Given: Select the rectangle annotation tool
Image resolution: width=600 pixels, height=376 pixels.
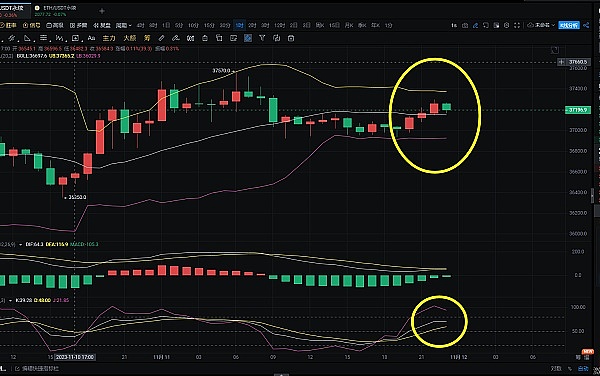Looking at the screenshot, I should click(x=75, y=38).
